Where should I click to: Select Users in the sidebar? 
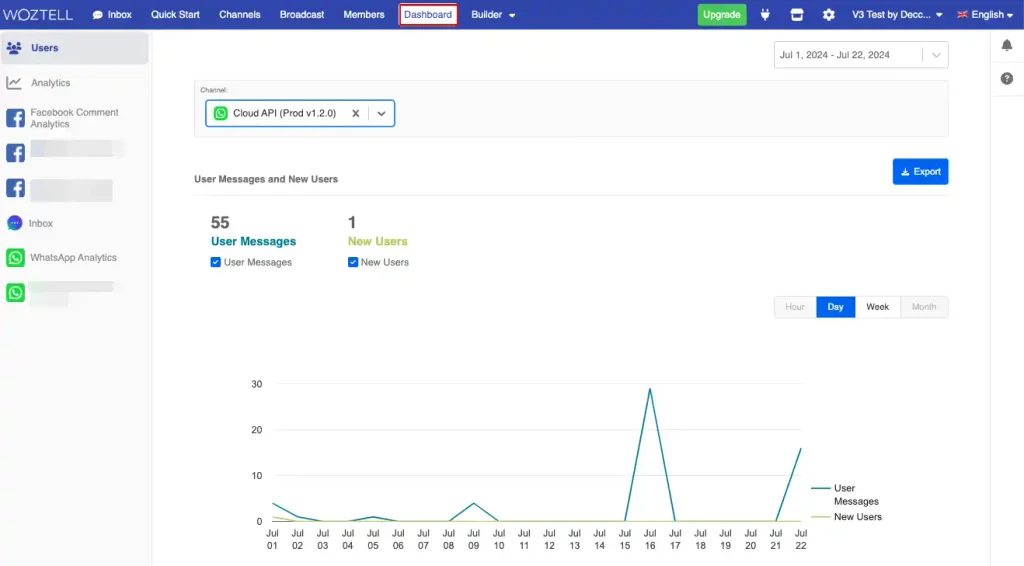tap(74, 48)
